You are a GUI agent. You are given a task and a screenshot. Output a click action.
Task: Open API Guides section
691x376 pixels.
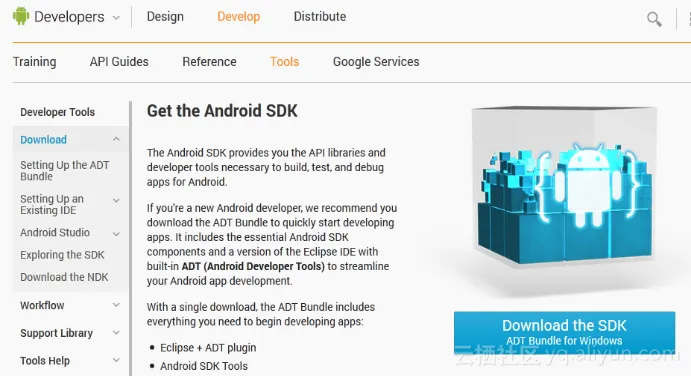[119, 62]
